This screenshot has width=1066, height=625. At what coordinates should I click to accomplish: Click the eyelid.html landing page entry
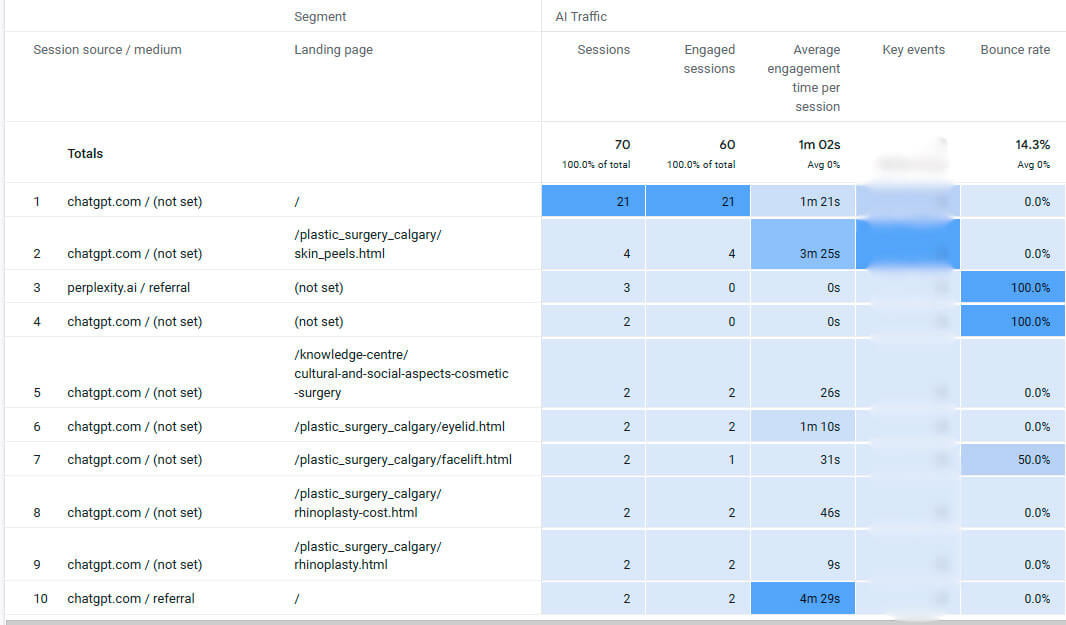tap(399, 427)
